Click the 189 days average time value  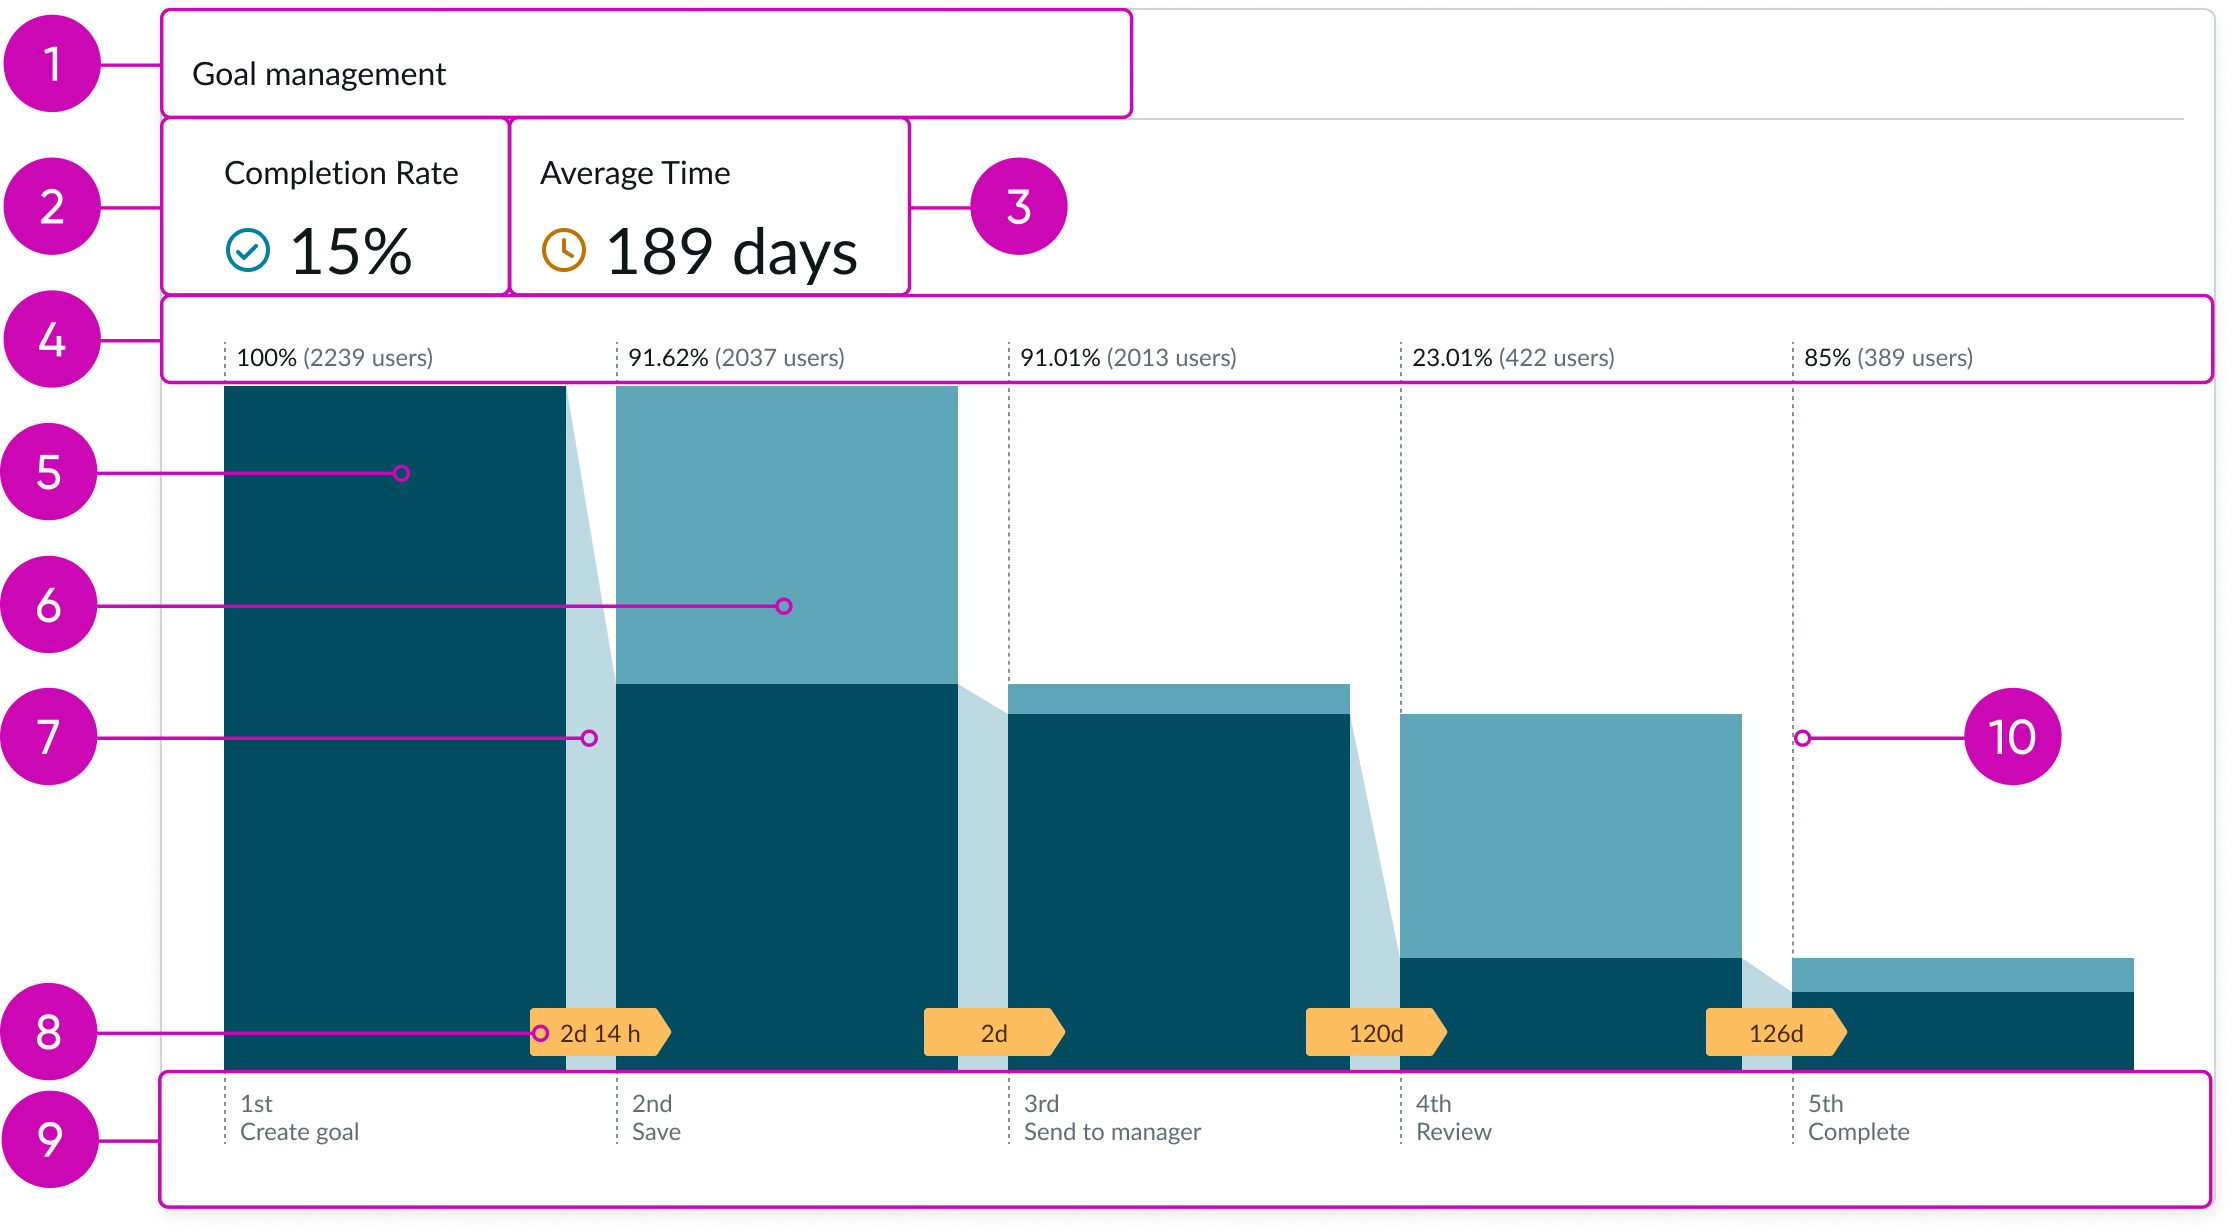click(x=731, y=251)
